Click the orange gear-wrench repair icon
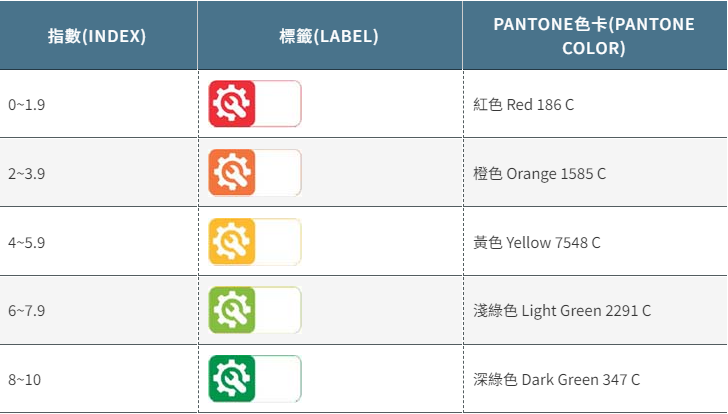Viewport: 728px width, 414px height. click(x=232, y=172)
